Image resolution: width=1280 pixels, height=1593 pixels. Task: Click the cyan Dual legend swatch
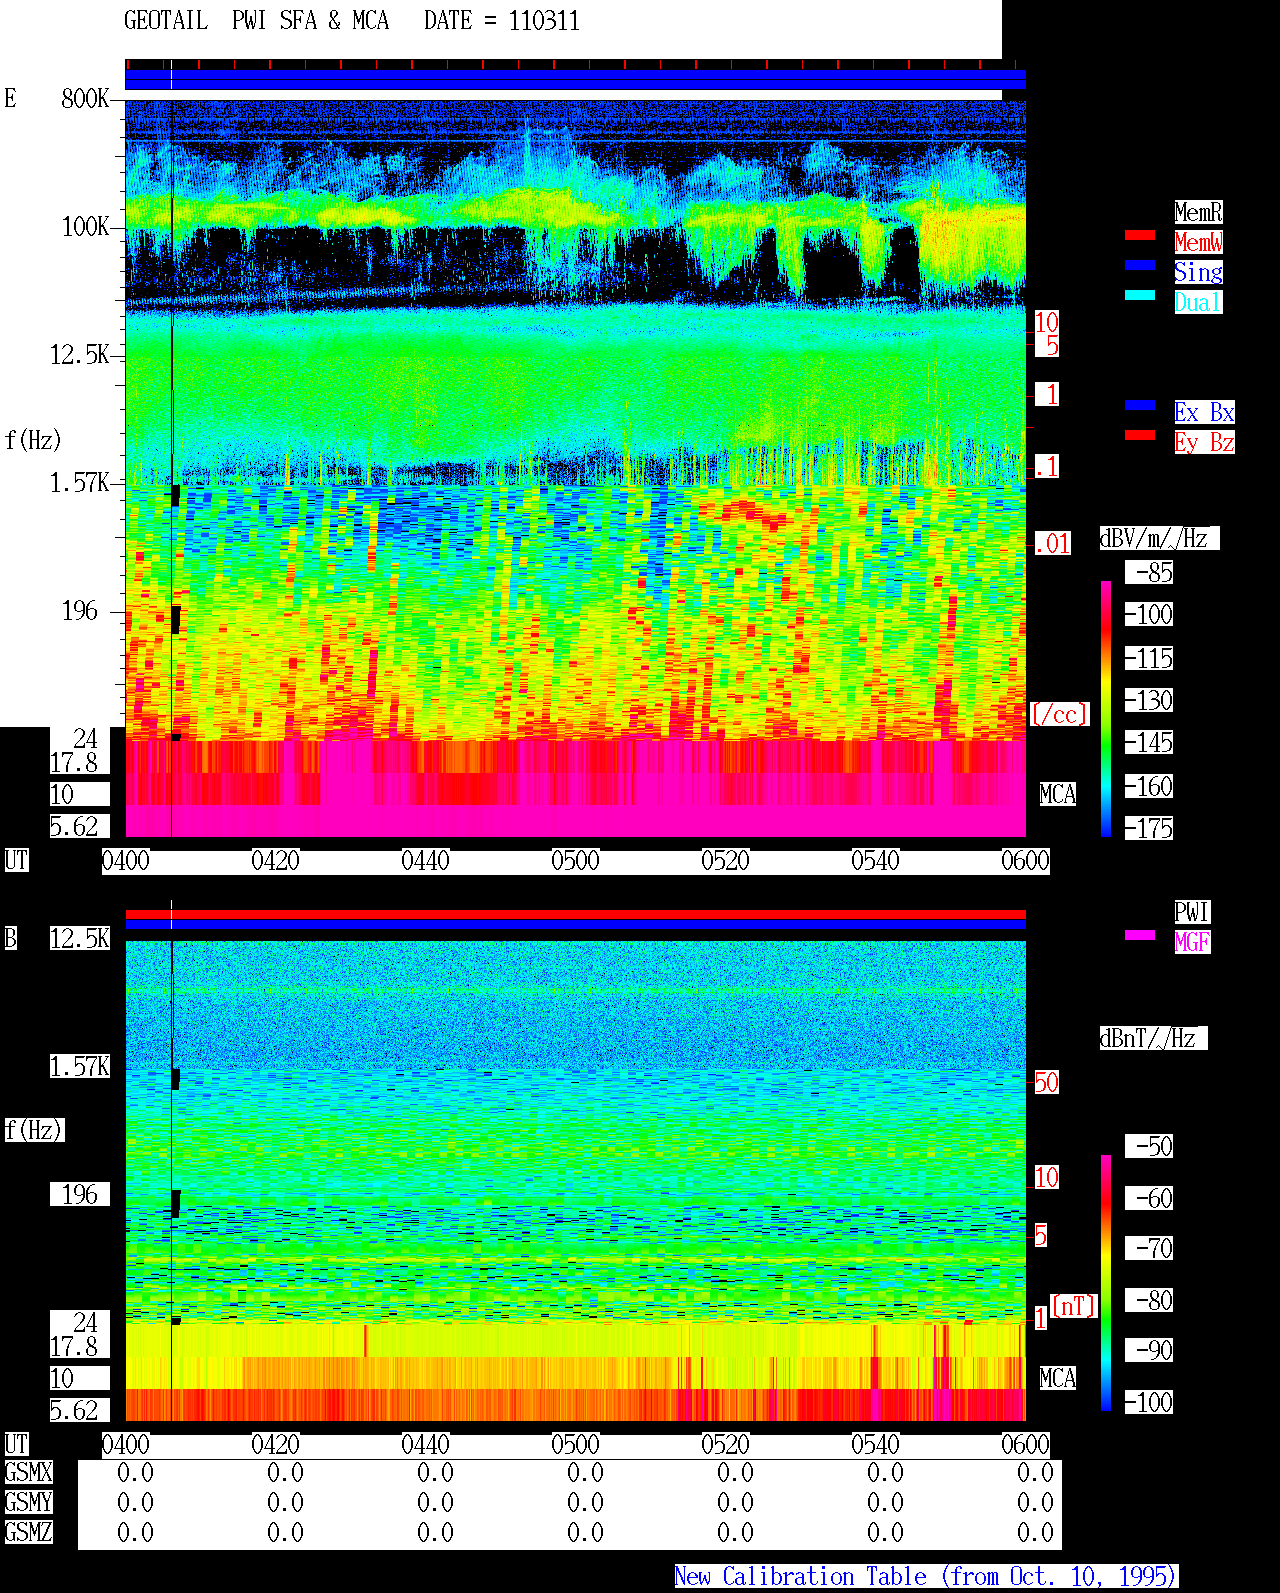(x=1140, y=295)
